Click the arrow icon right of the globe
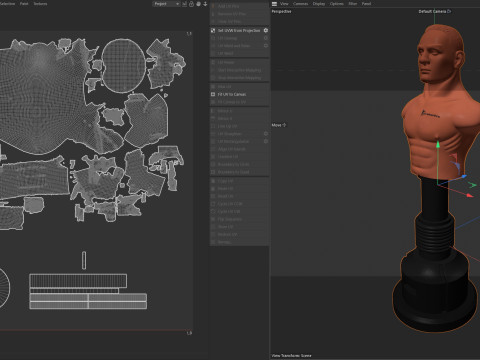Viewport: 480px width, 360px height. point(205,4)
